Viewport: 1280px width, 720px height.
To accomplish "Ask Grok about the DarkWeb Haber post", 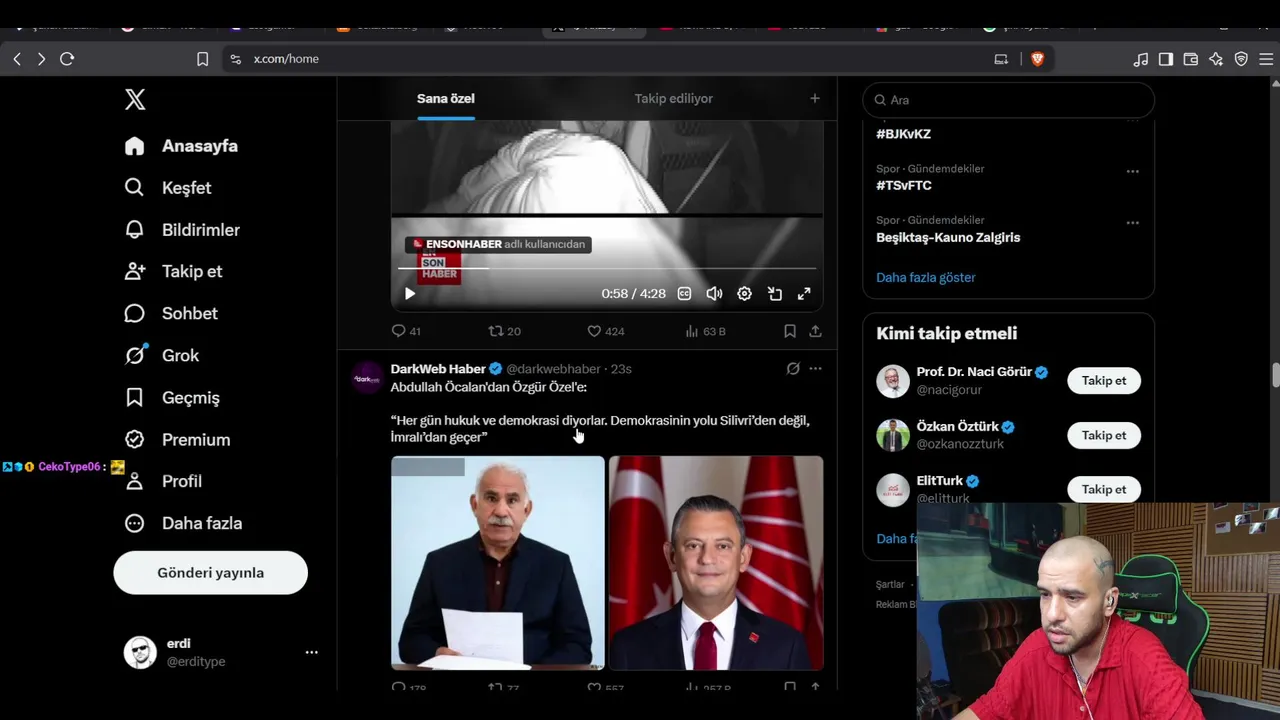I will [793, 369].
